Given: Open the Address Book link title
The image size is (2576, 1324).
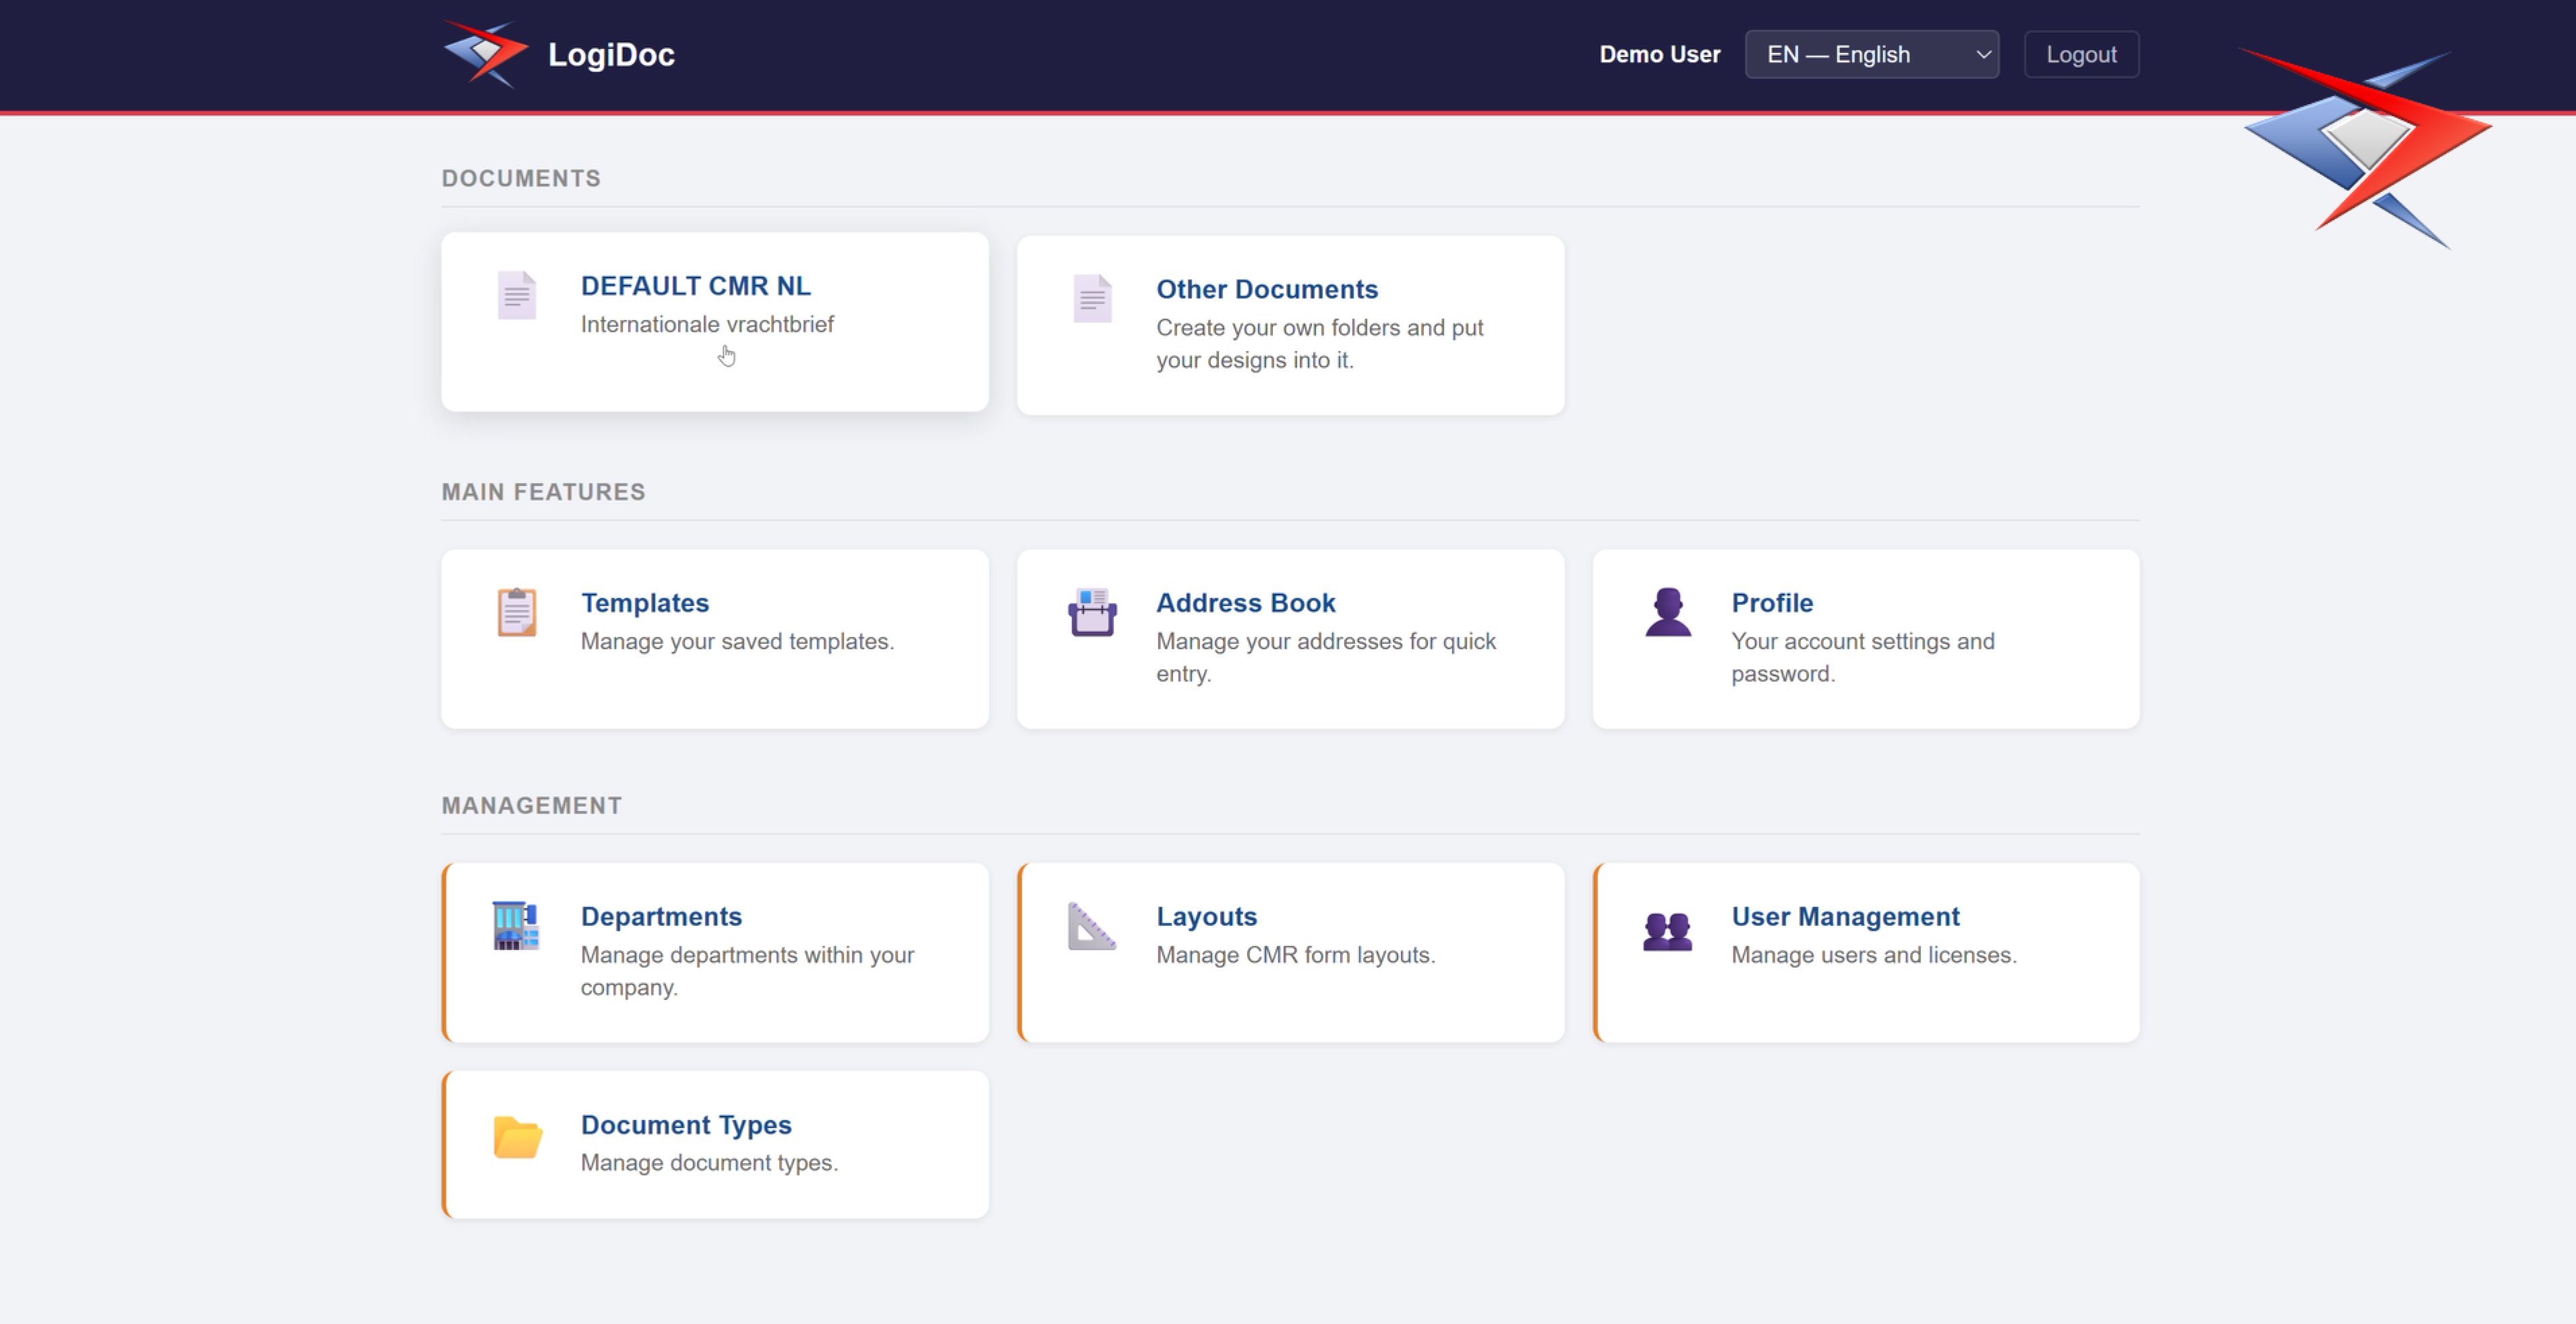Looking at the screenshot, I should coord(1245,603).
